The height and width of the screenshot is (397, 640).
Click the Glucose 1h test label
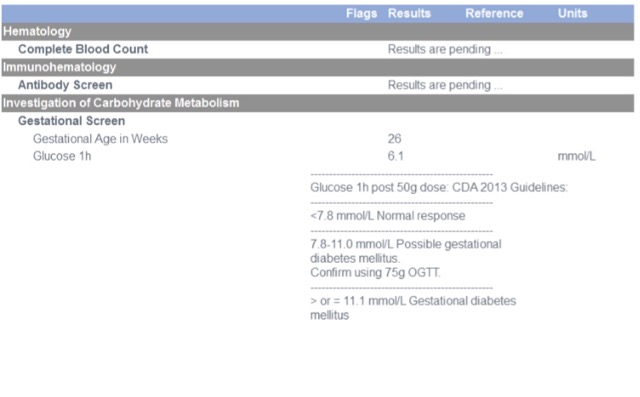click(62, 156)
